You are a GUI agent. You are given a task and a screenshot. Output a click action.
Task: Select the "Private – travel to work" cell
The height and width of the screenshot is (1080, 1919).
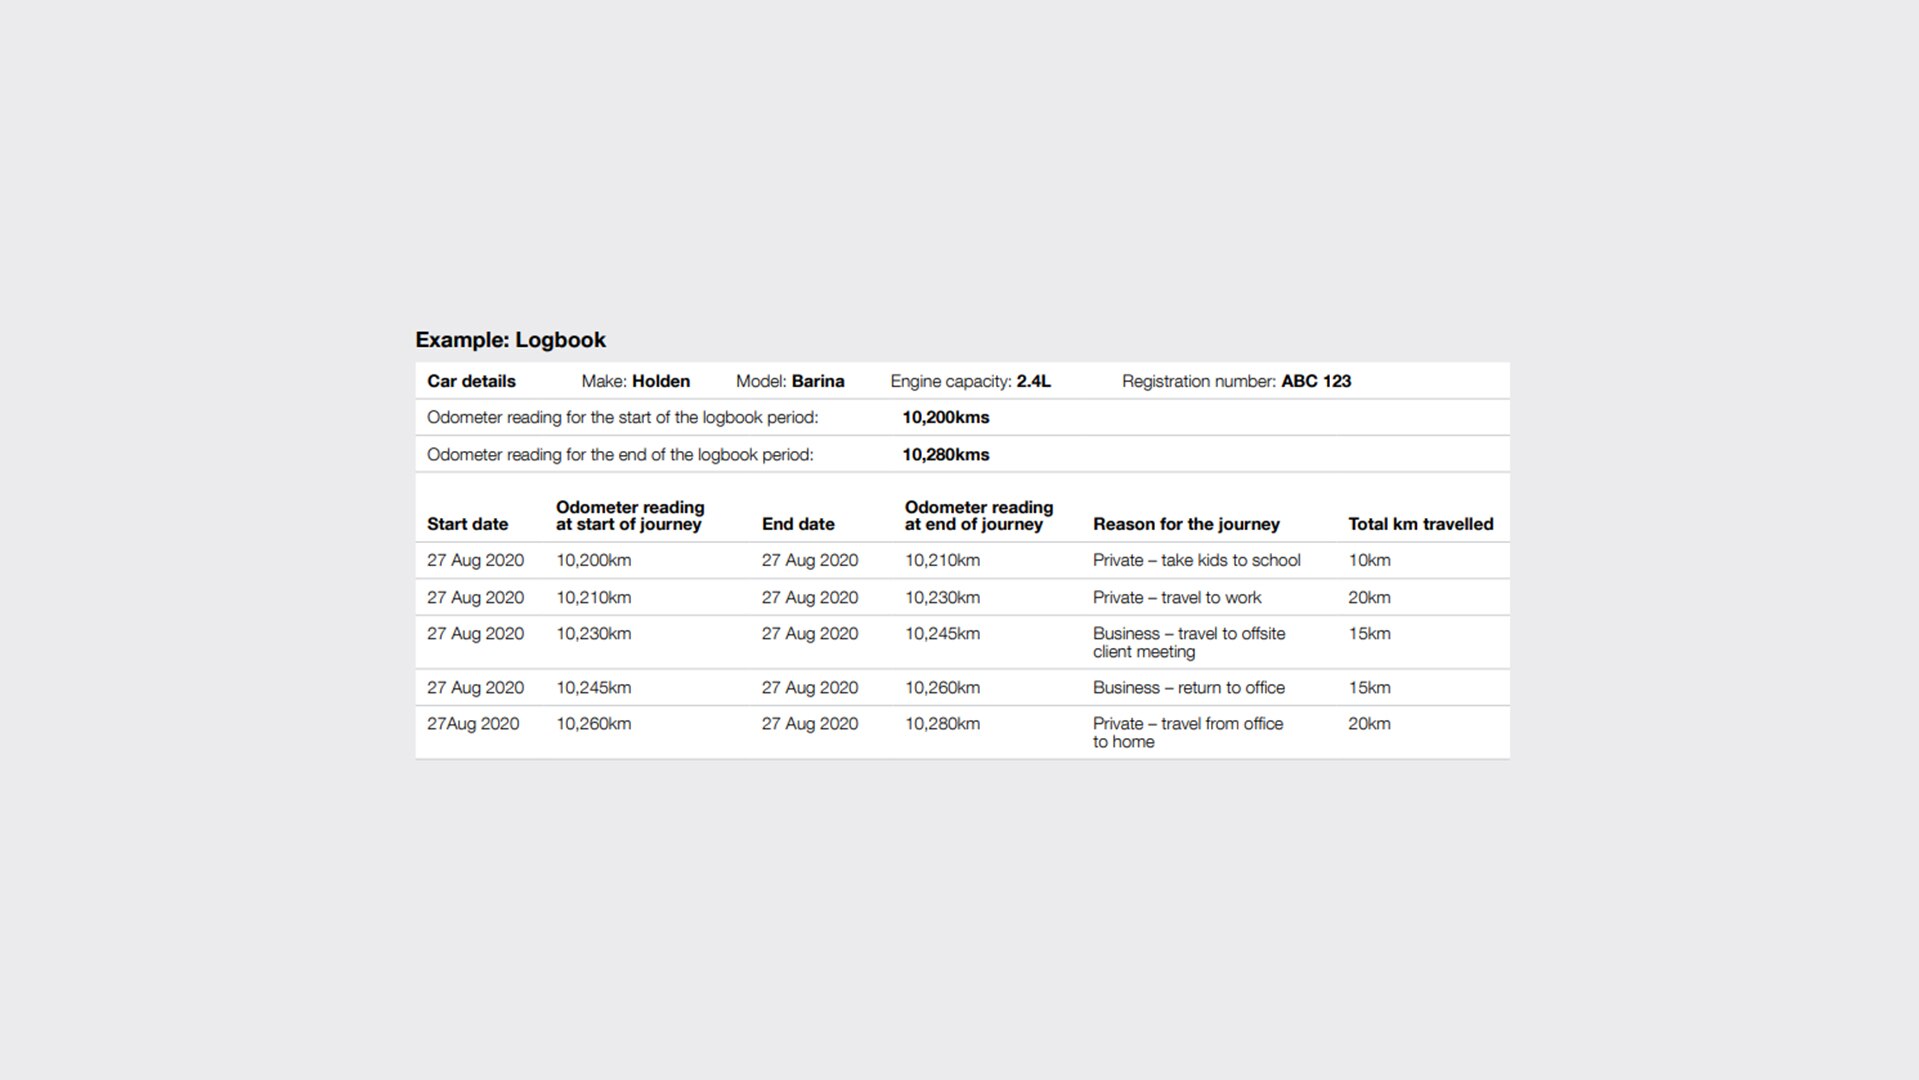point(1176,598)
